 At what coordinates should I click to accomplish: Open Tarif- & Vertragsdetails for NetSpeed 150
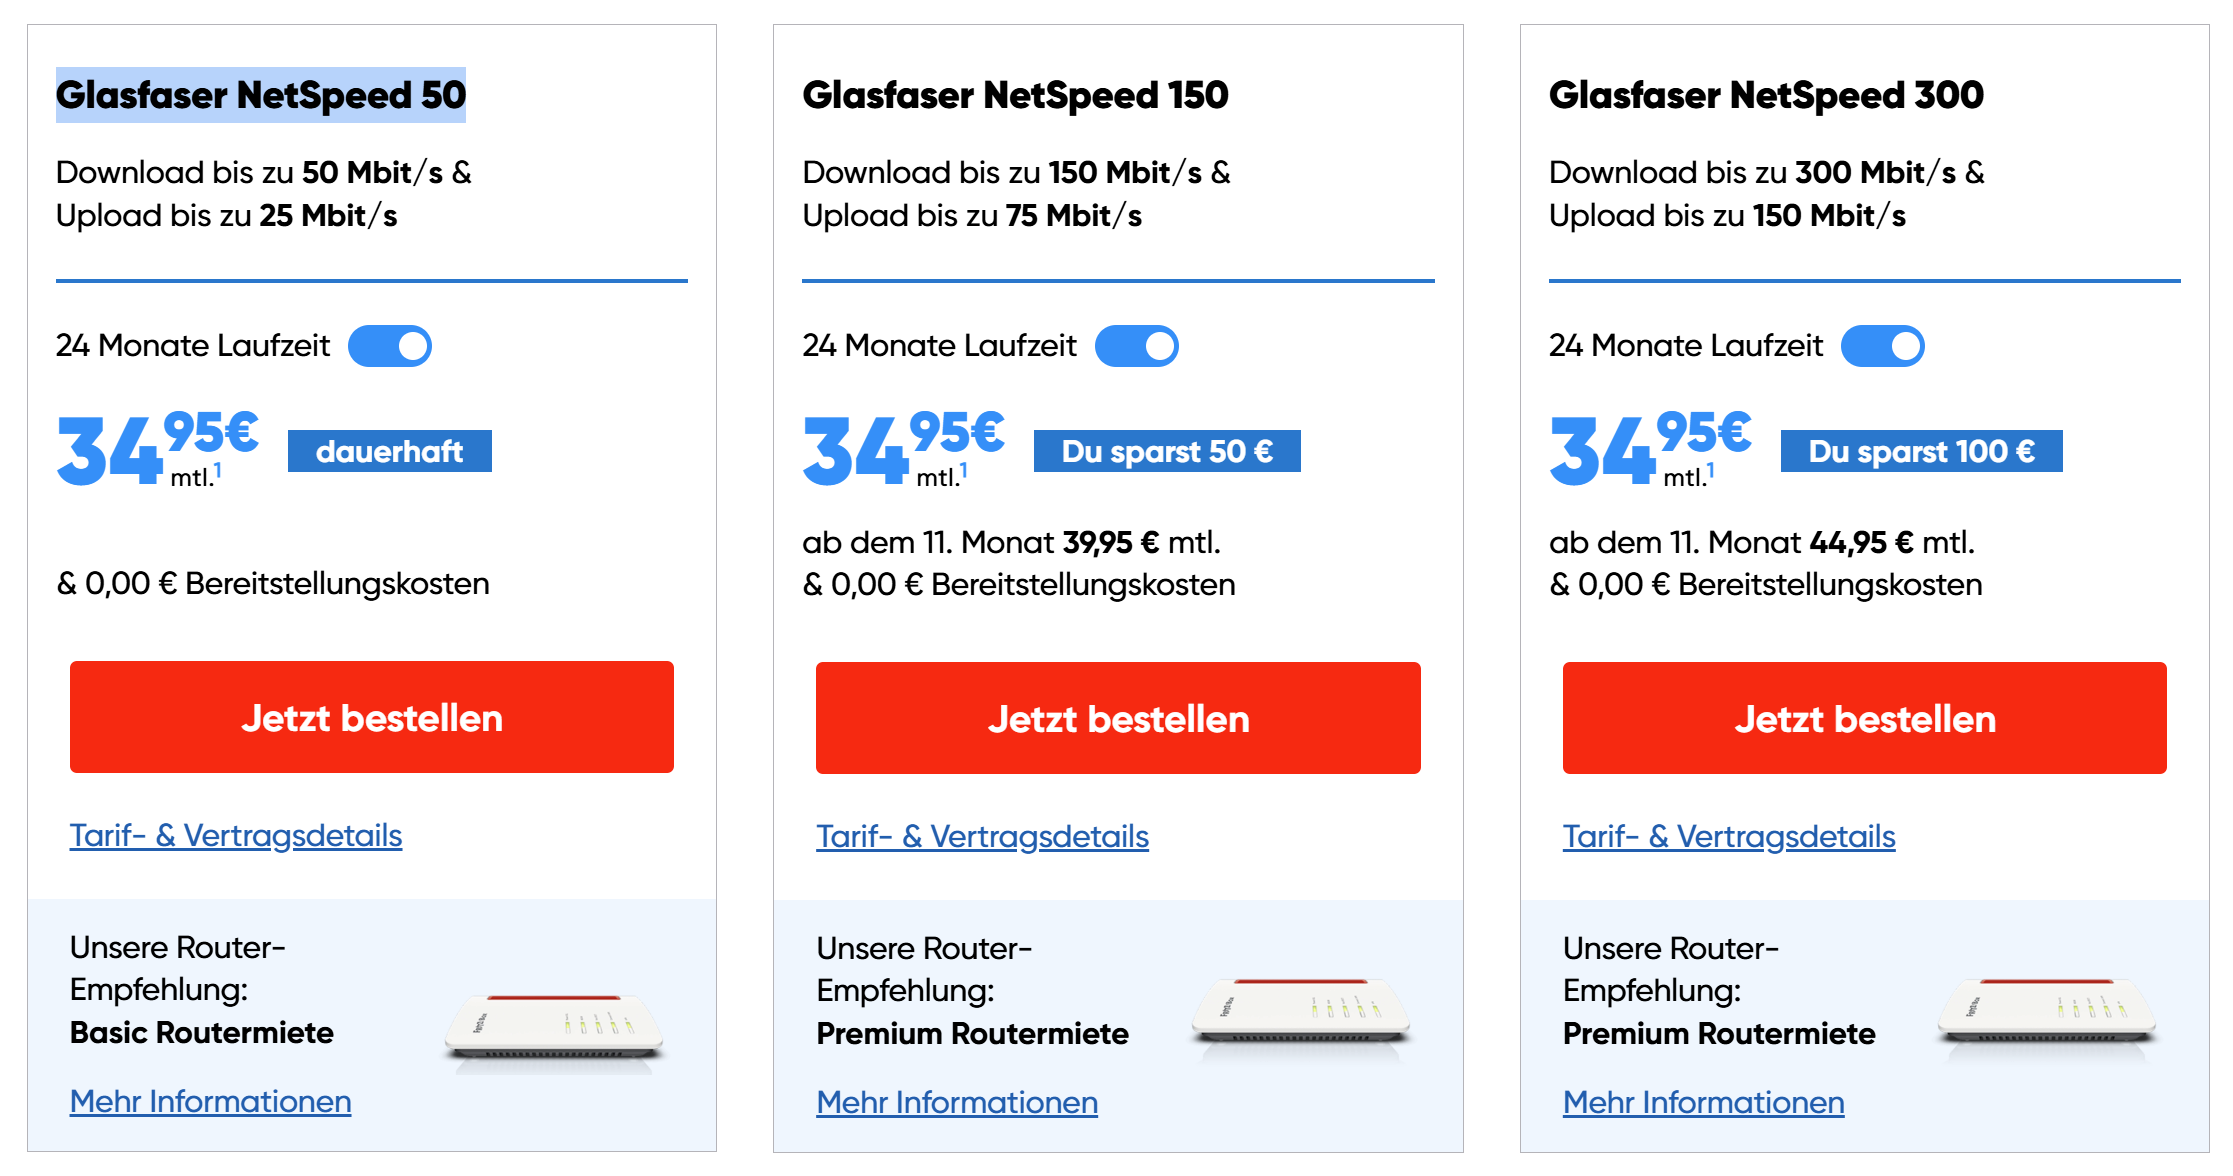pyautogui.click(x=982, y=836)
